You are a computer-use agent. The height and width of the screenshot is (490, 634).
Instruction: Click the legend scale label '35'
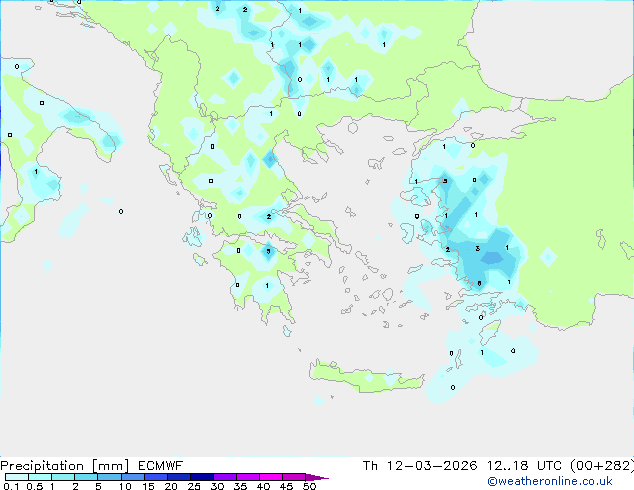(240, 486)
